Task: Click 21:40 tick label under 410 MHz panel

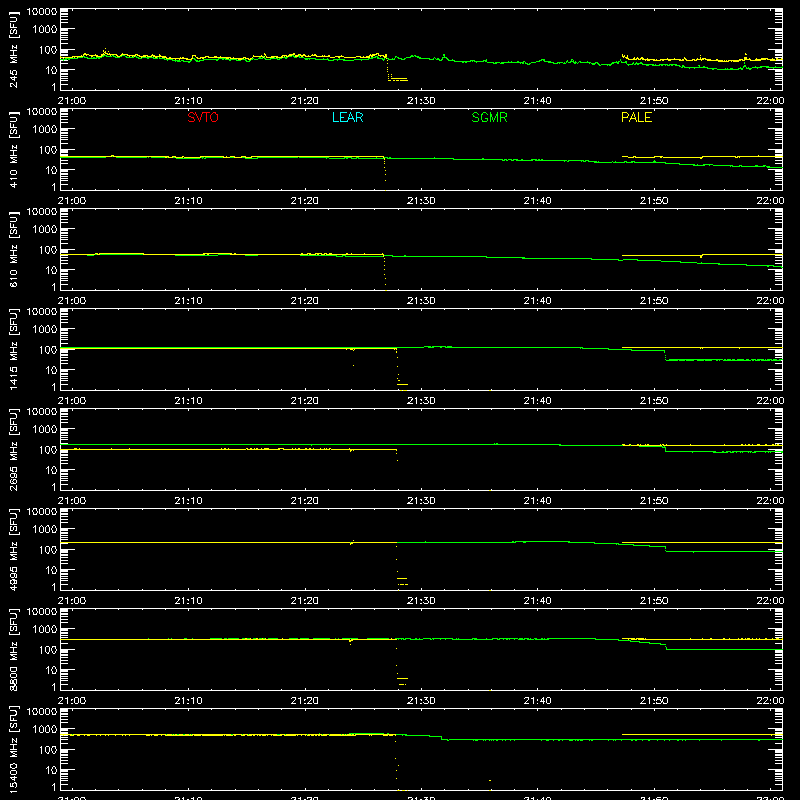Action: [x=537, y=201]
